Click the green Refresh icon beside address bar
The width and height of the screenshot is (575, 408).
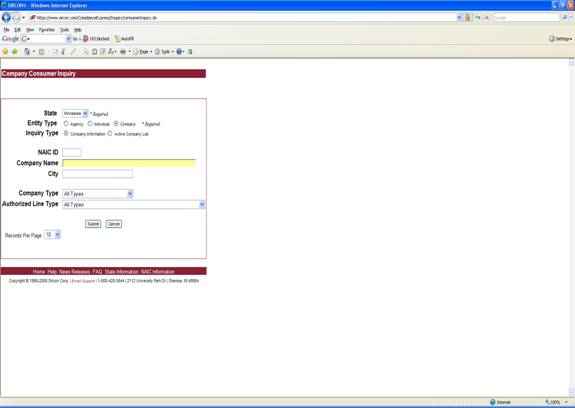pyautogui.click(x=478, y=17)
